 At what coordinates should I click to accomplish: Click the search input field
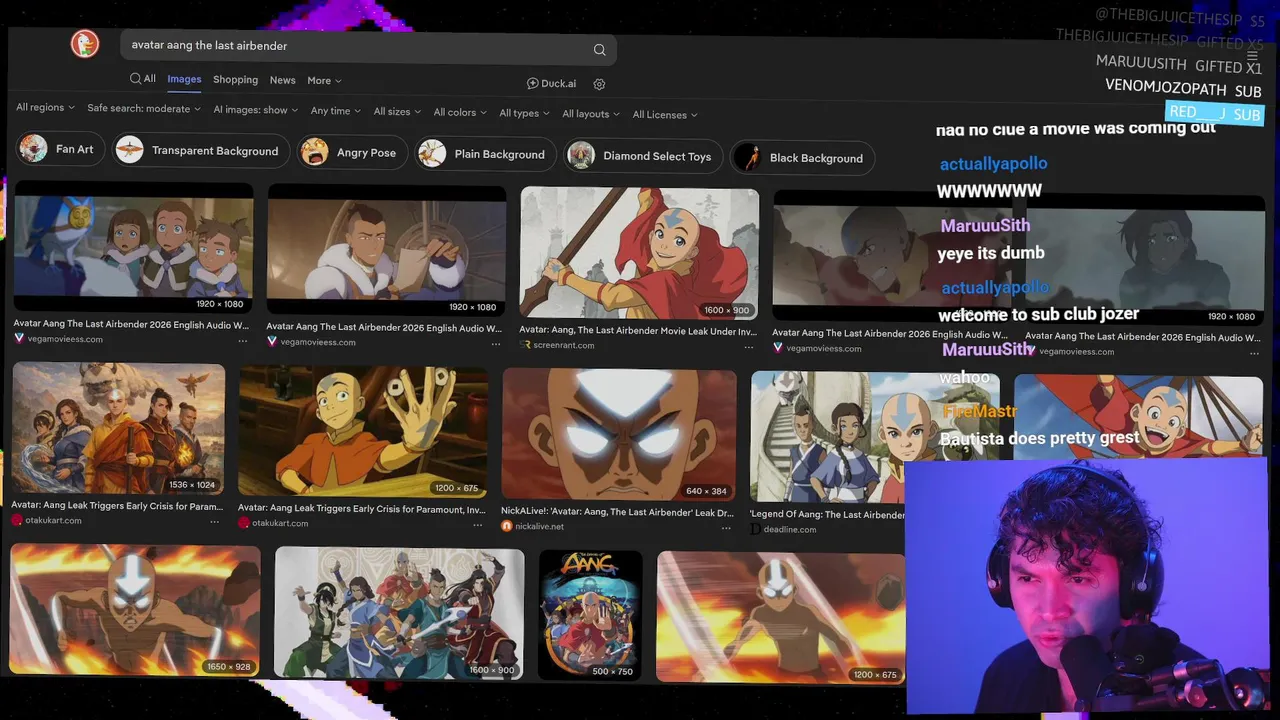click(367, 47)
